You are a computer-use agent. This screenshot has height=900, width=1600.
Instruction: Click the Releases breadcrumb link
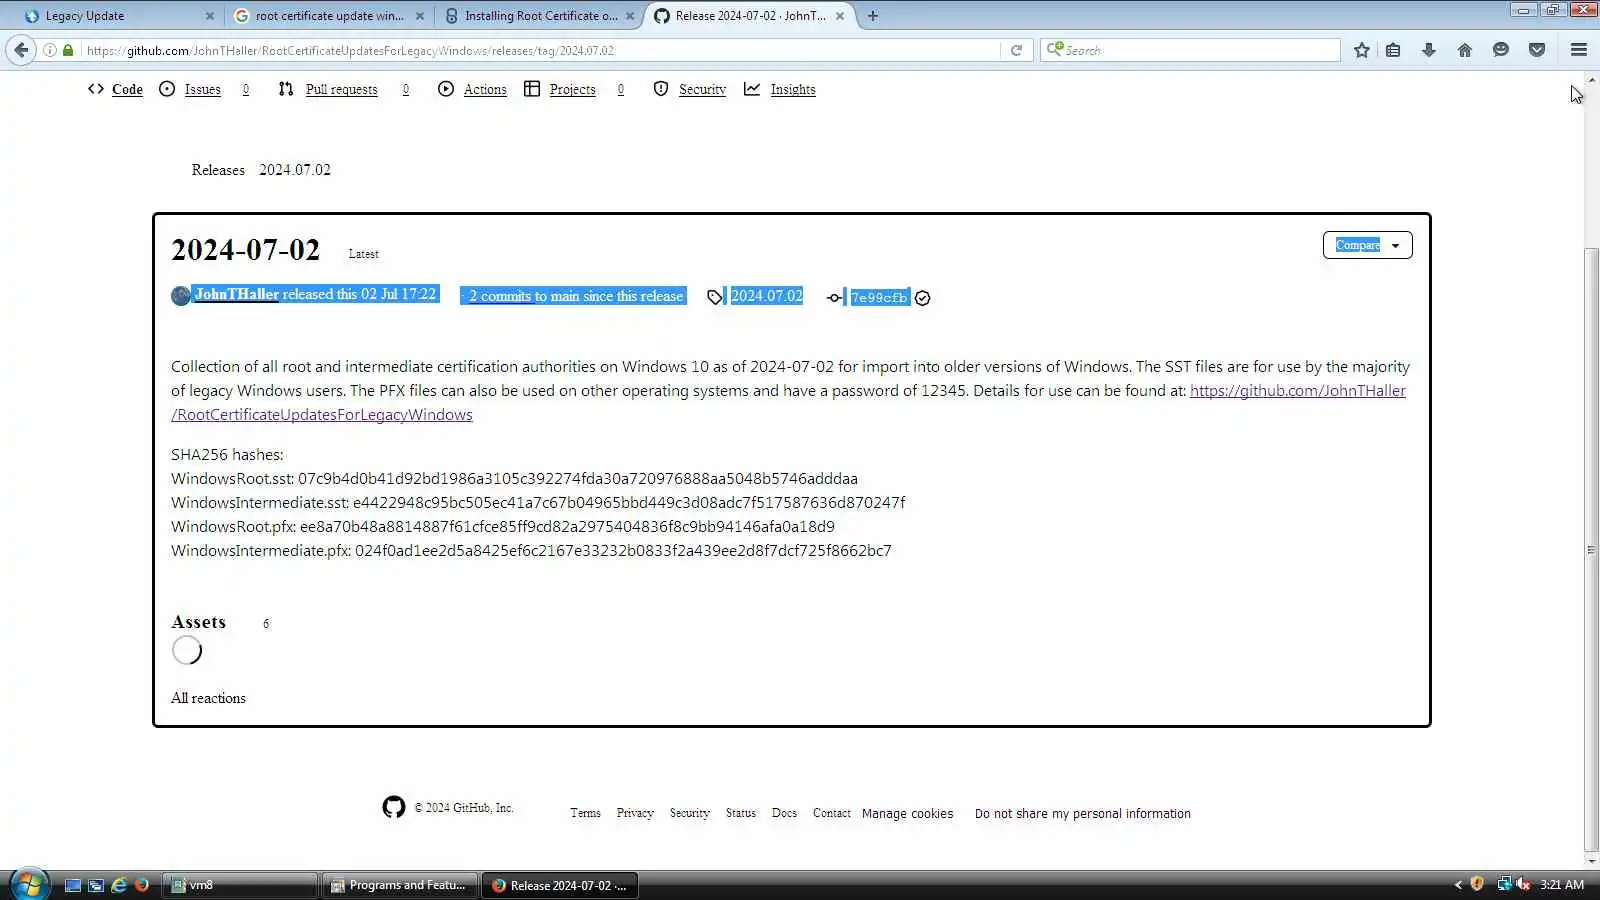[x=218, y=170]
